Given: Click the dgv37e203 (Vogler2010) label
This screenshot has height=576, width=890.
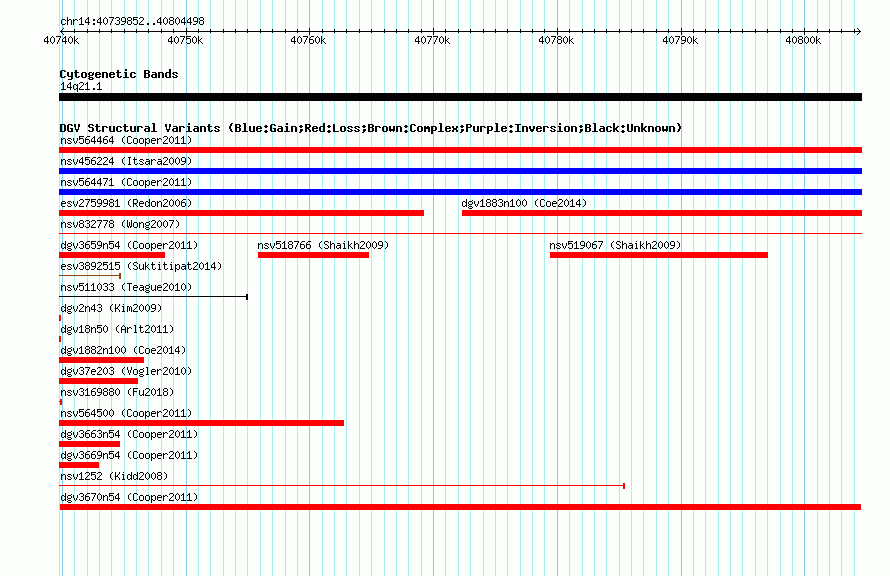Looking at the screenshot, I should [126, 371].
